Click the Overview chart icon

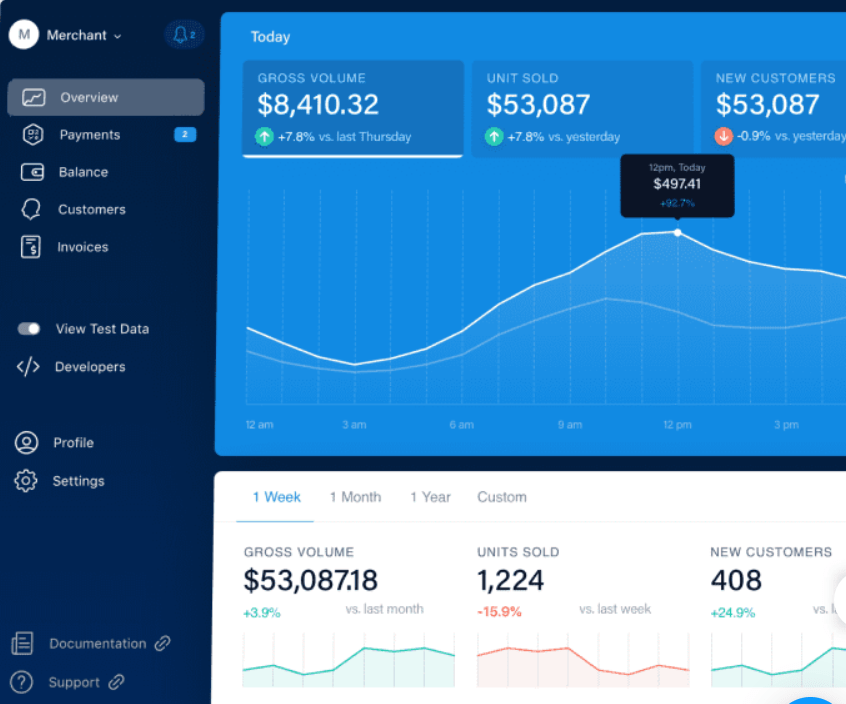pyautogui.click(x=33, y=98)
